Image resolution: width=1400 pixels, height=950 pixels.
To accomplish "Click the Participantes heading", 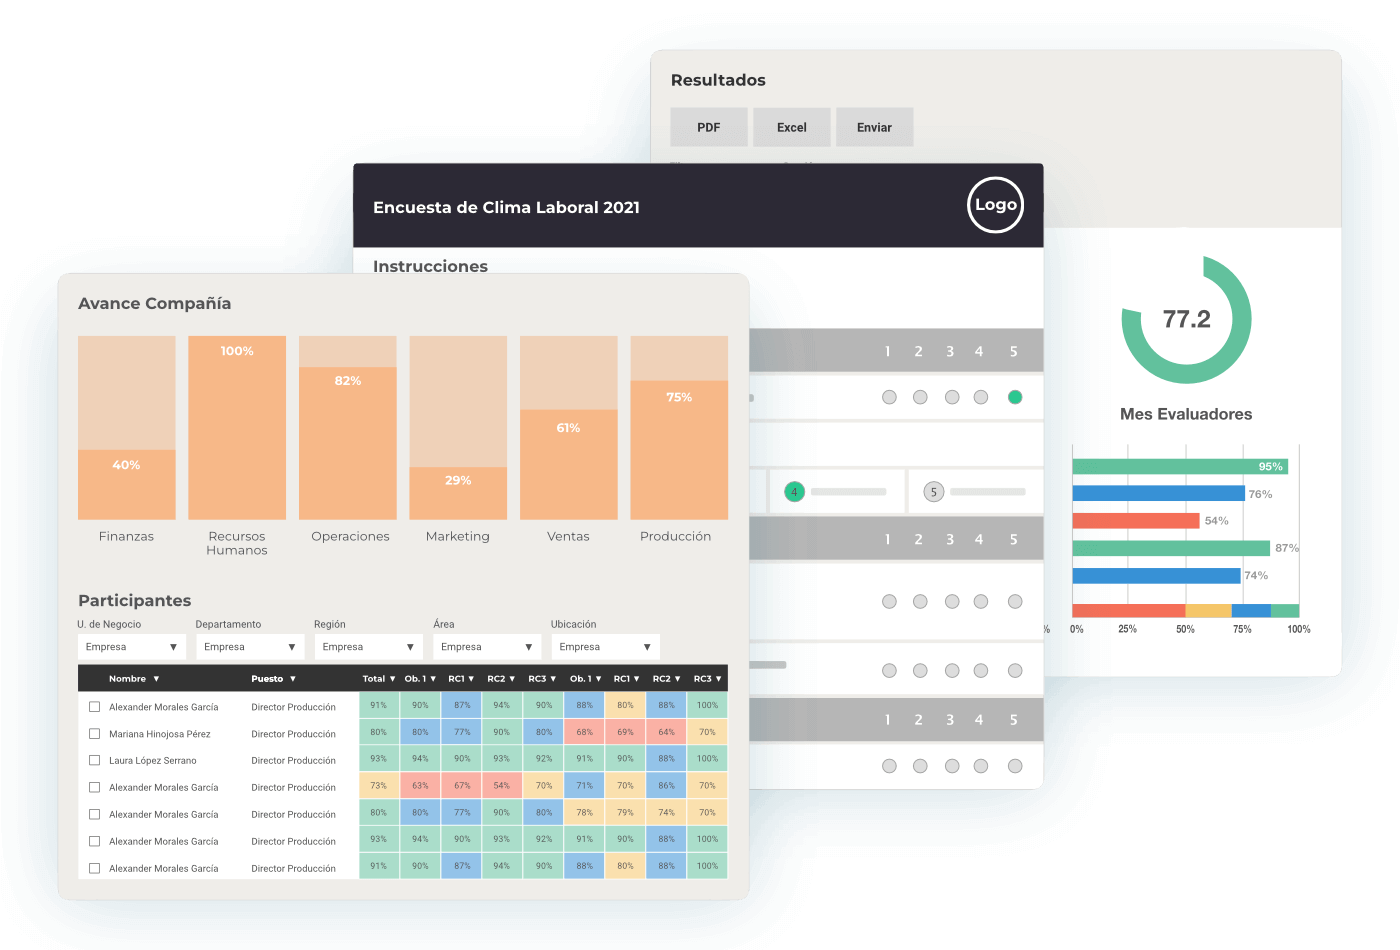I will point(135,601).
